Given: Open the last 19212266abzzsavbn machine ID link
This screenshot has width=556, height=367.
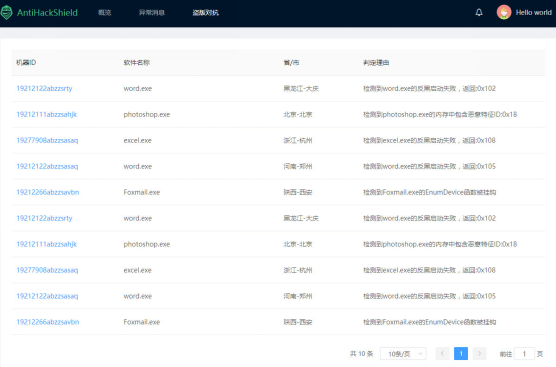Looking at the screenshot, I should (x=48, y=322).
